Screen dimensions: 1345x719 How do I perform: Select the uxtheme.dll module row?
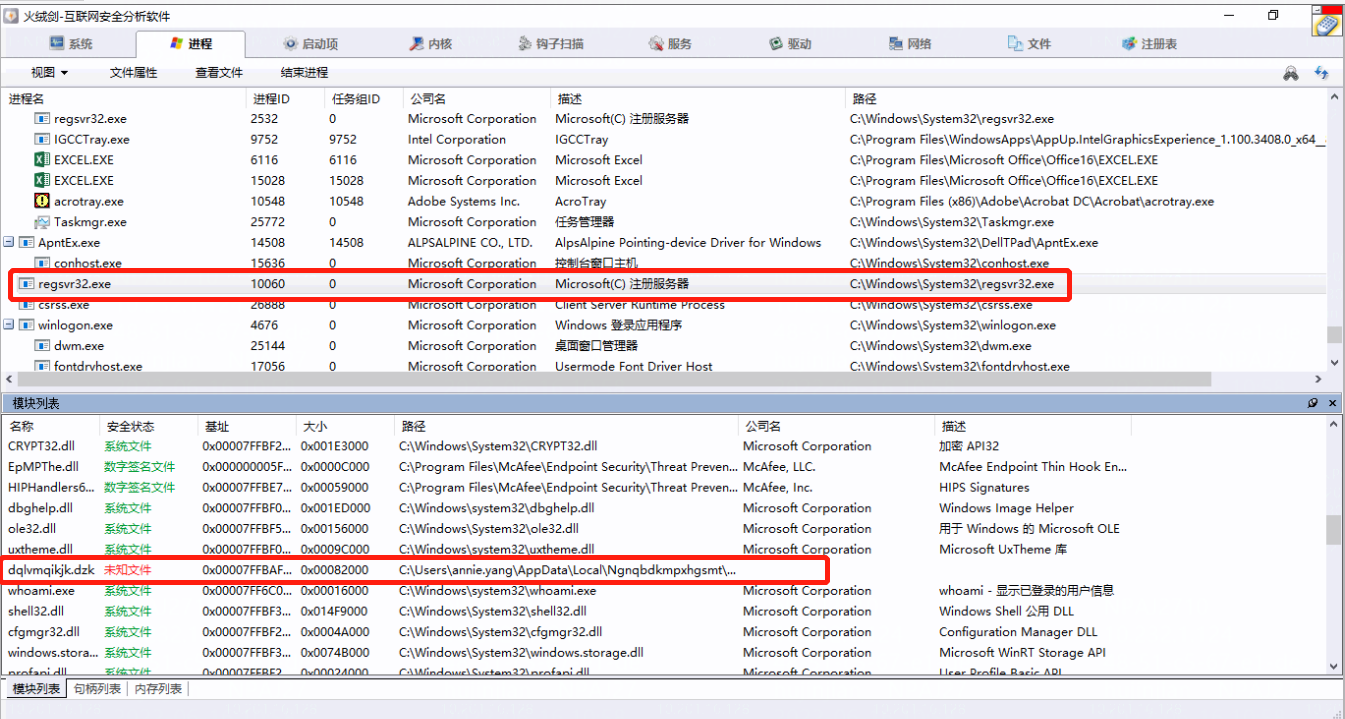point(662,549)
